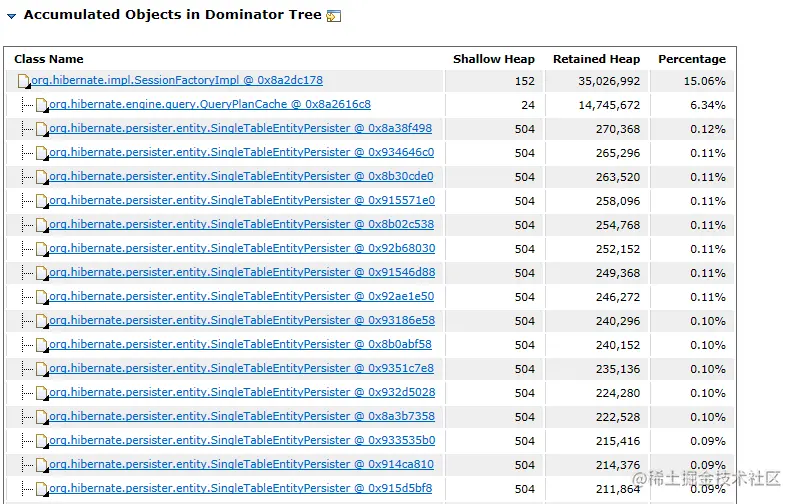Click the Retained Heap column header
Image resolution: width=797 pixels, height=504 pixels.
[596, 59]
